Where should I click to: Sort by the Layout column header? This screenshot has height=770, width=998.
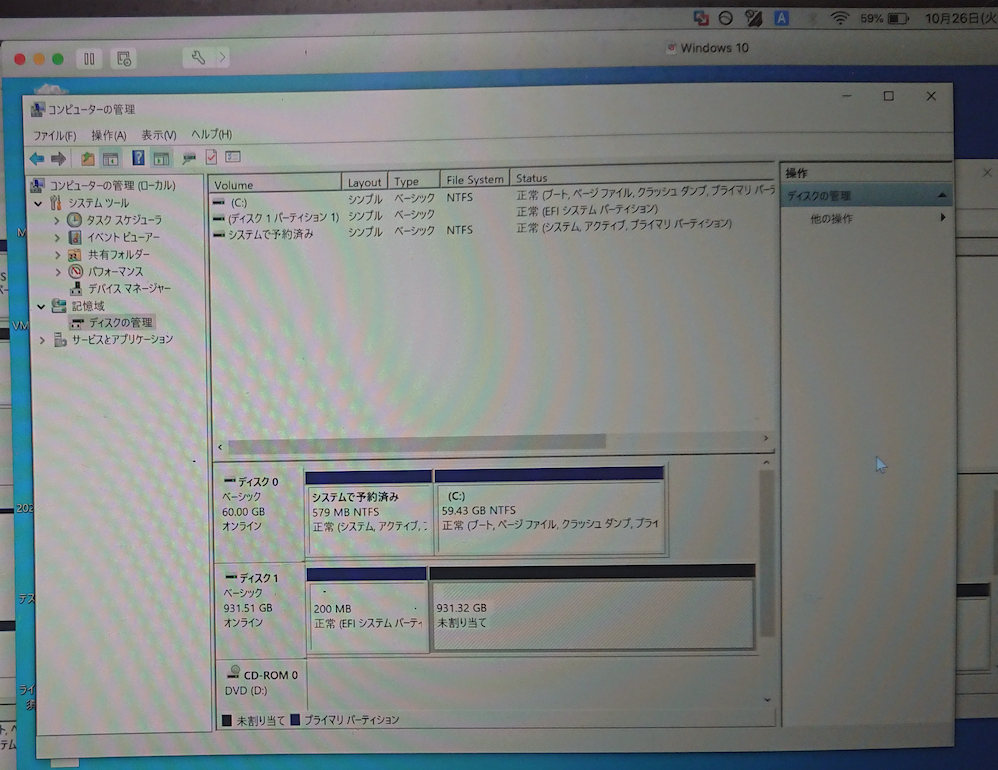pyautogui.click(x=364, y=182)
